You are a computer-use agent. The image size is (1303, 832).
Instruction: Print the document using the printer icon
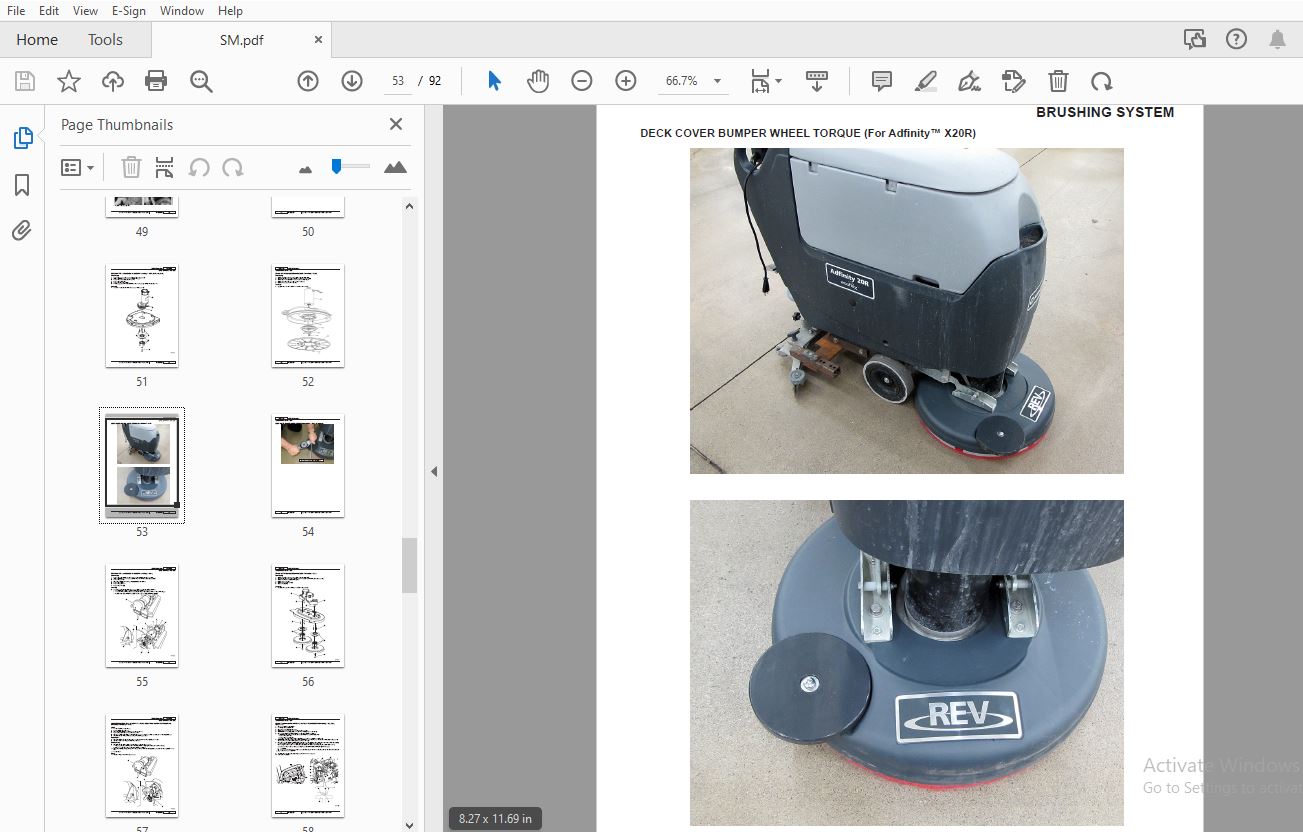click(156, 82)
